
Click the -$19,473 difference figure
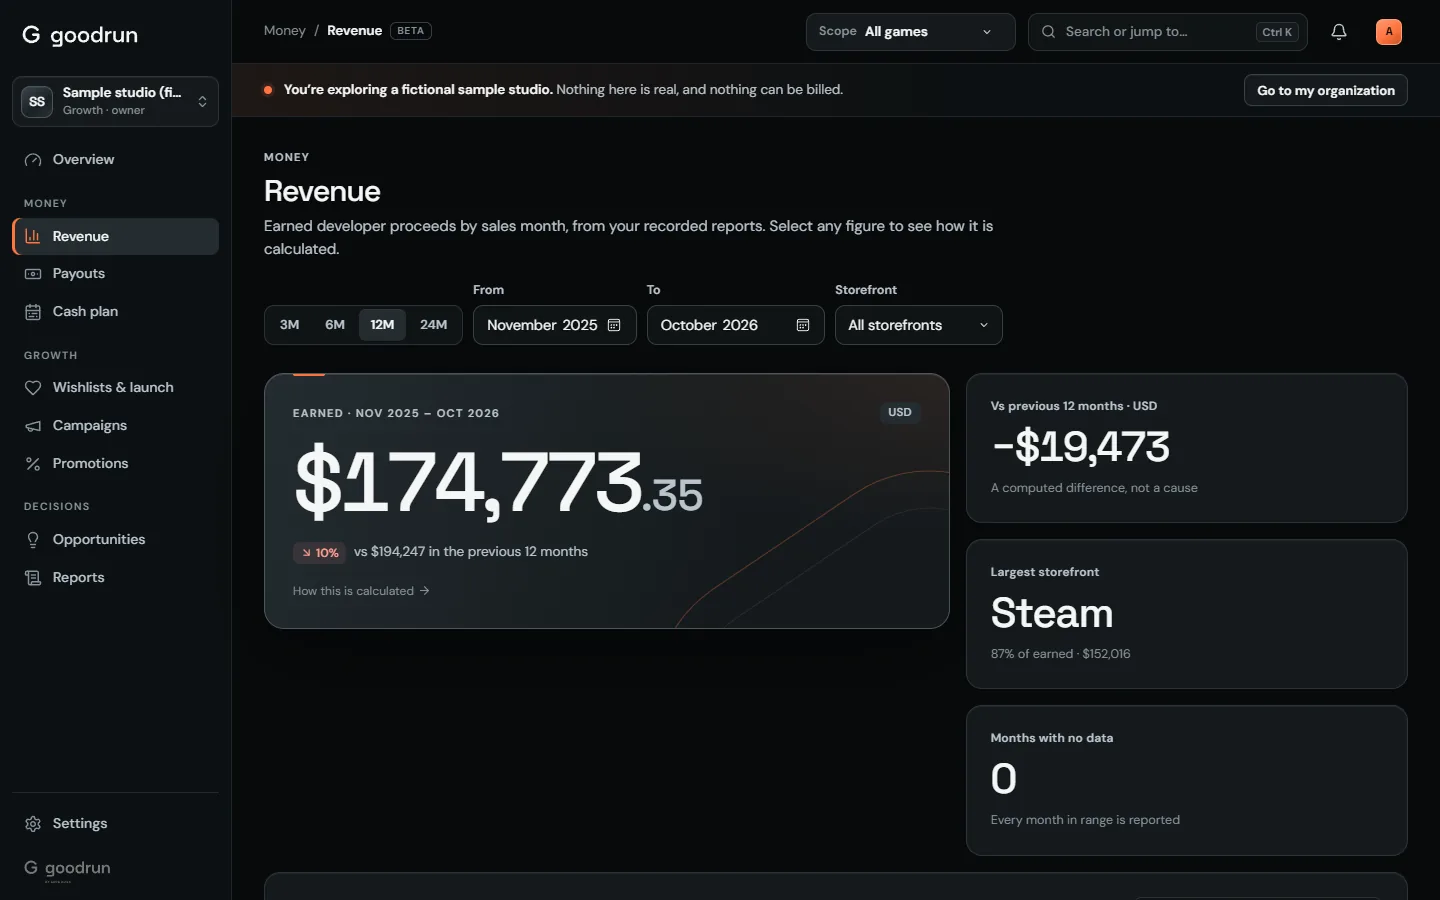click(x=1080, y=447)
